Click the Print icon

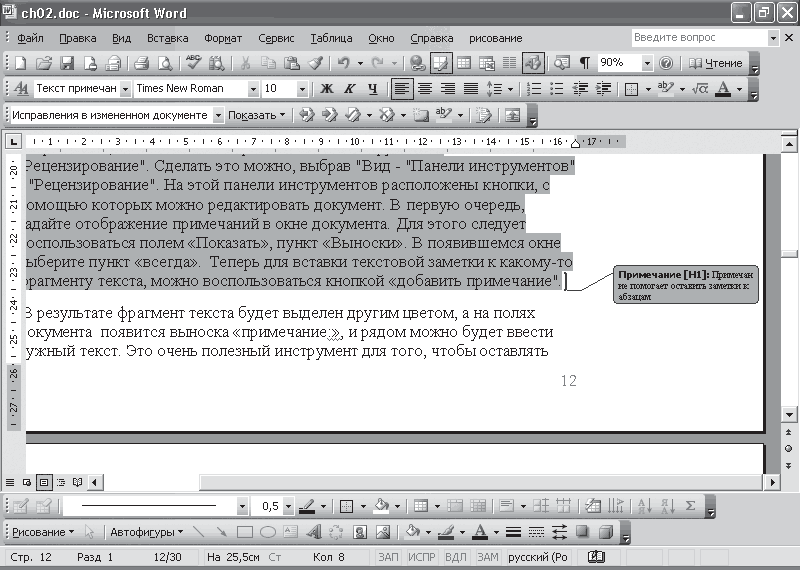tap(142, 63)
